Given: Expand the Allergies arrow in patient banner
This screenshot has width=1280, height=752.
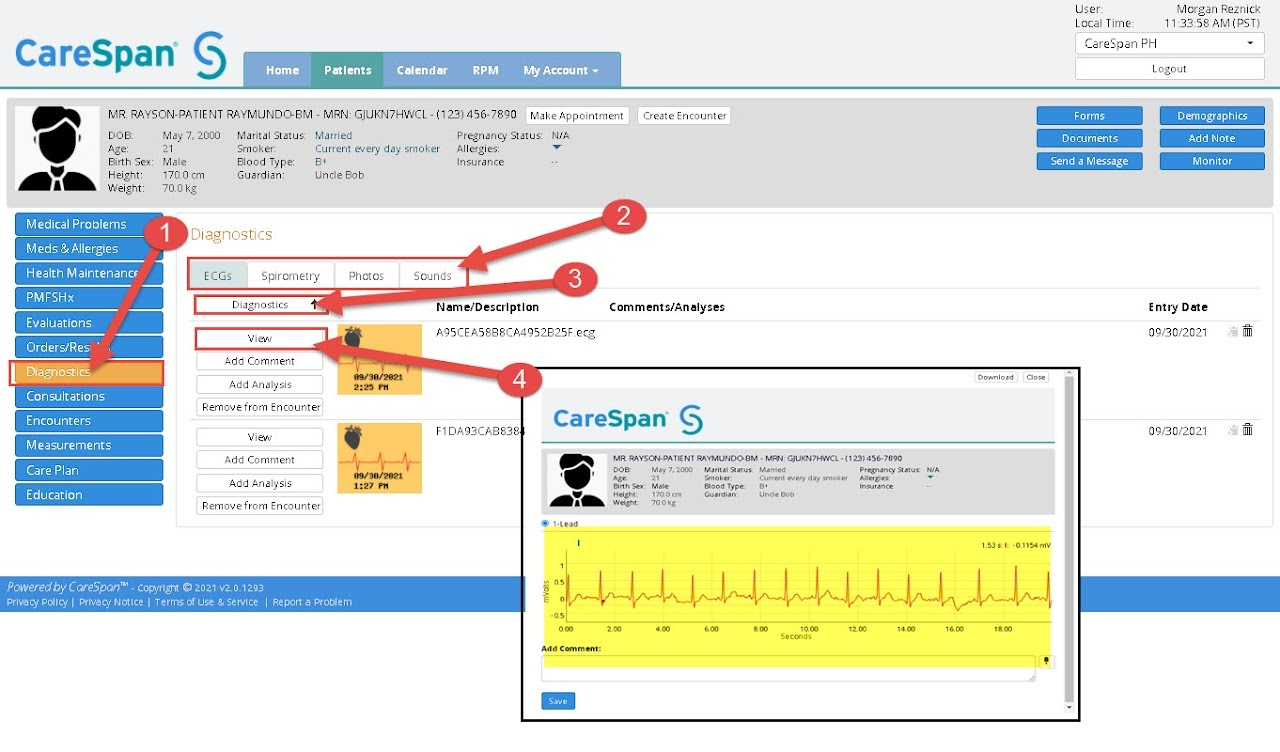Looking at the screenshot, I should coord(557,149).
